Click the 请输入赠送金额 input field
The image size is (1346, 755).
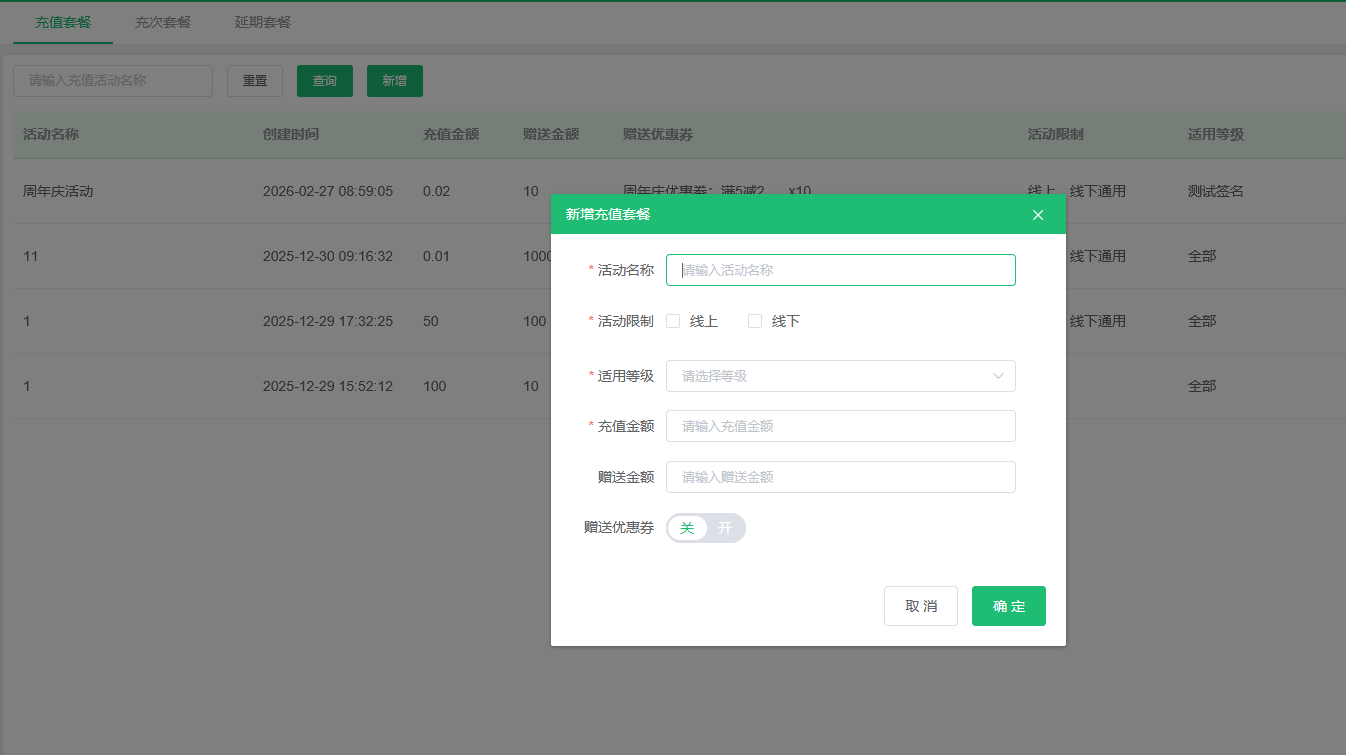840,477
